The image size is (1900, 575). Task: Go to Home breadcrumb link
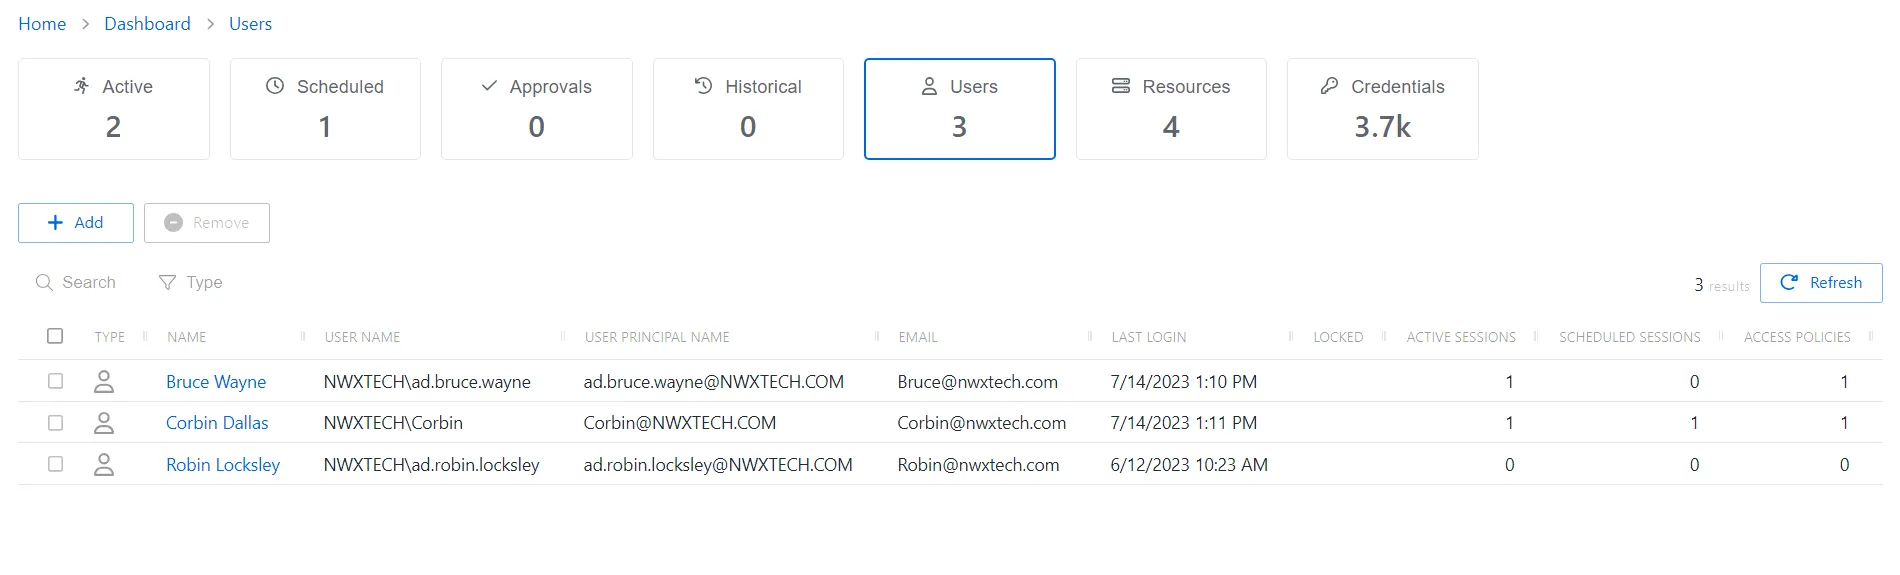(42, 24)
